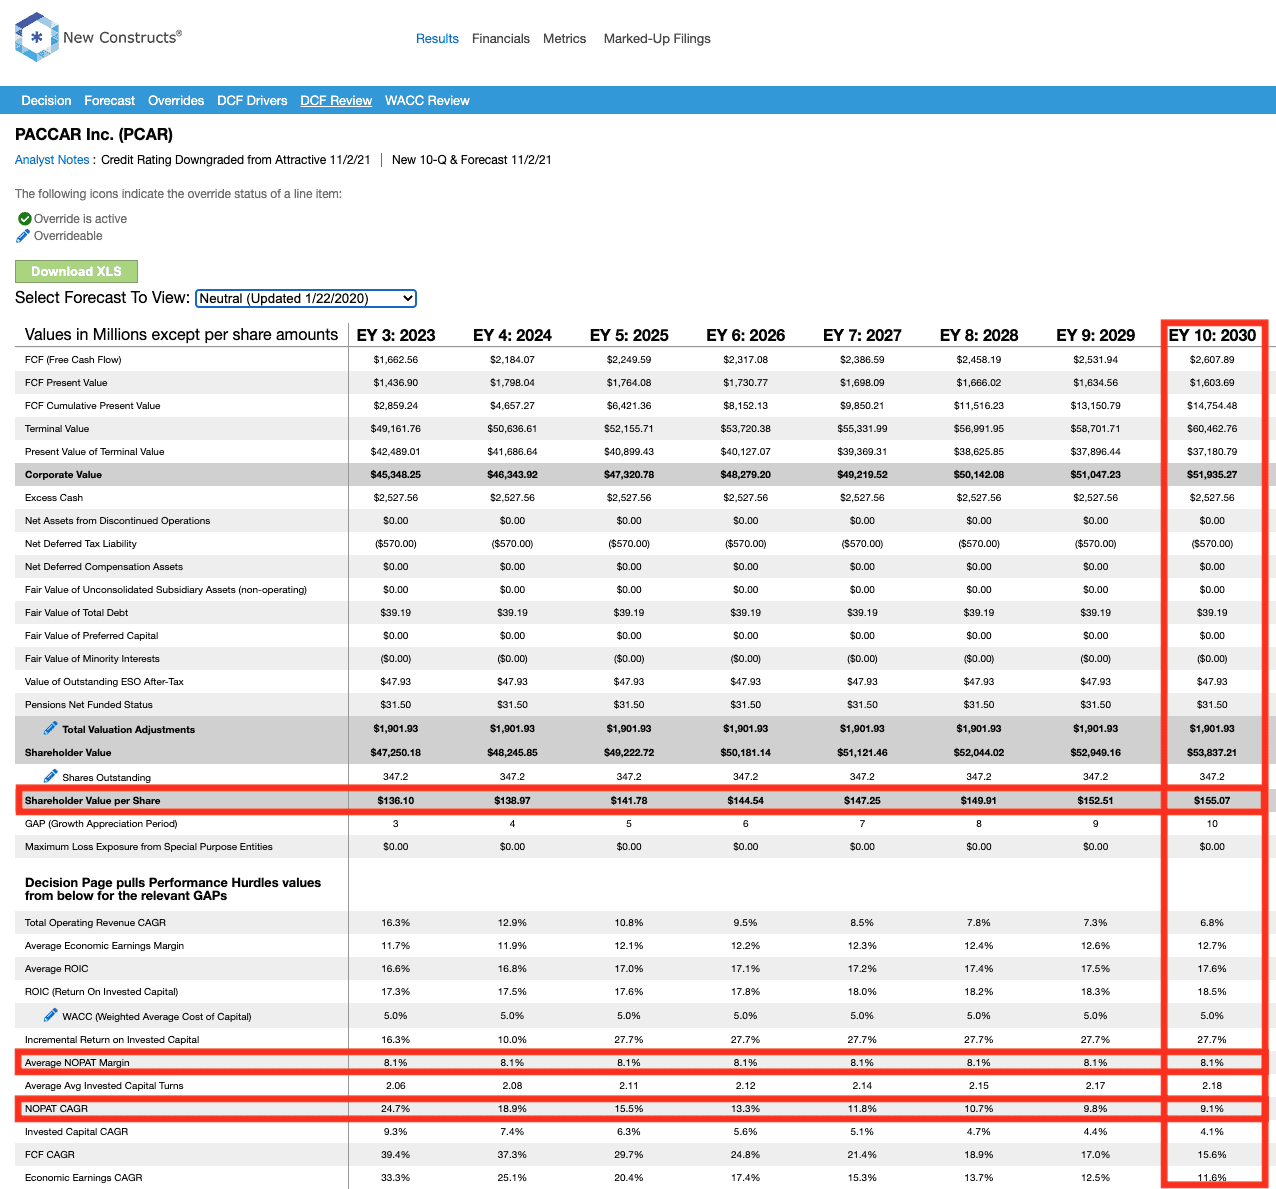The image size is (1276, 1189).
Task: Click the 'EY 5: 2025' column header
Action: (629, 335)
